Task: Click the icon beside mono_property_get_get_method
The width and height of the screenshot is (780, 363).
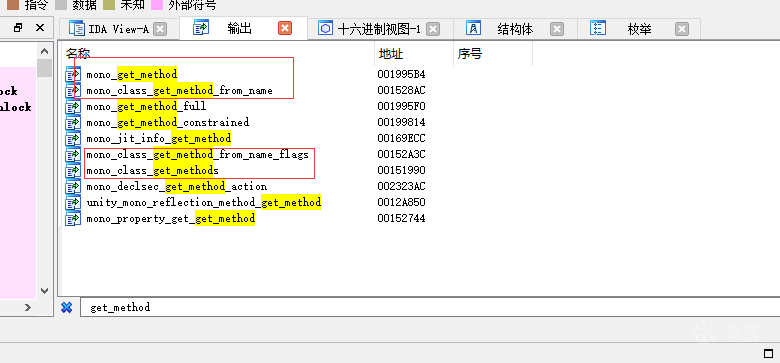Action: [73, 219]
